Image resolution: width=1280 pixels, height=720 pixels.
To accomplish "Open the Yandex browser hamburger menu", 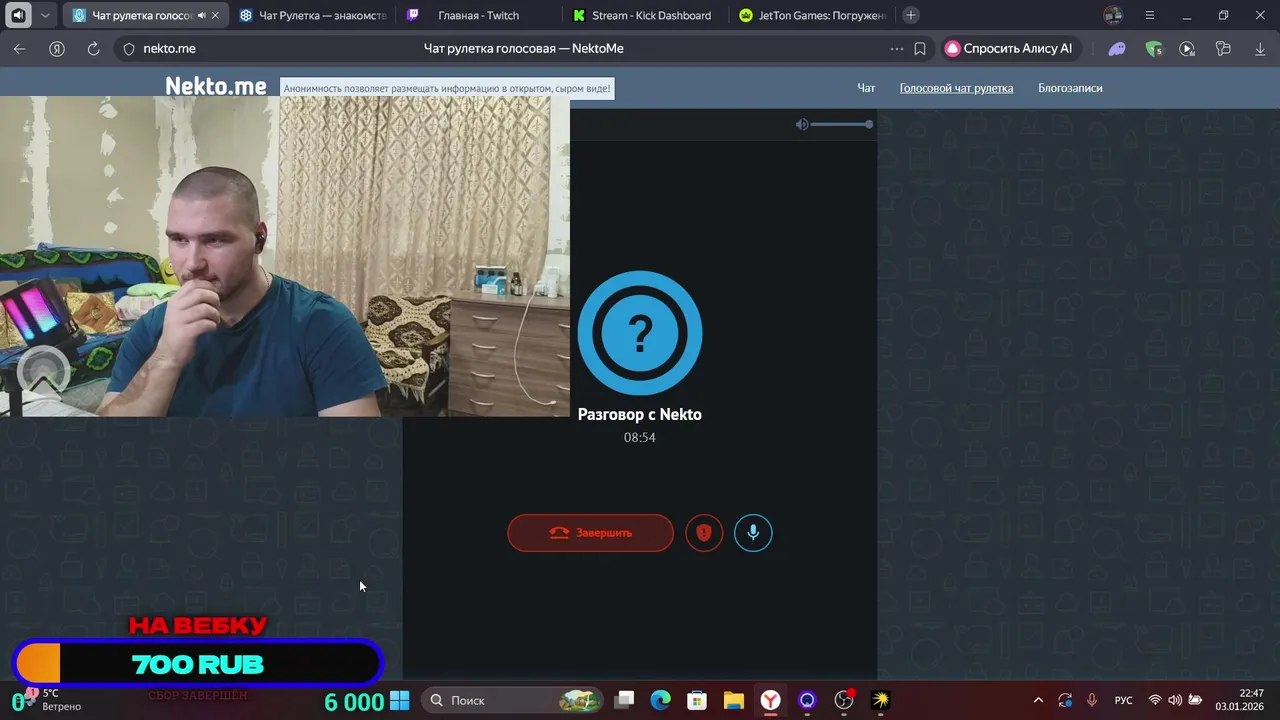I will [x=1149, y=15].
